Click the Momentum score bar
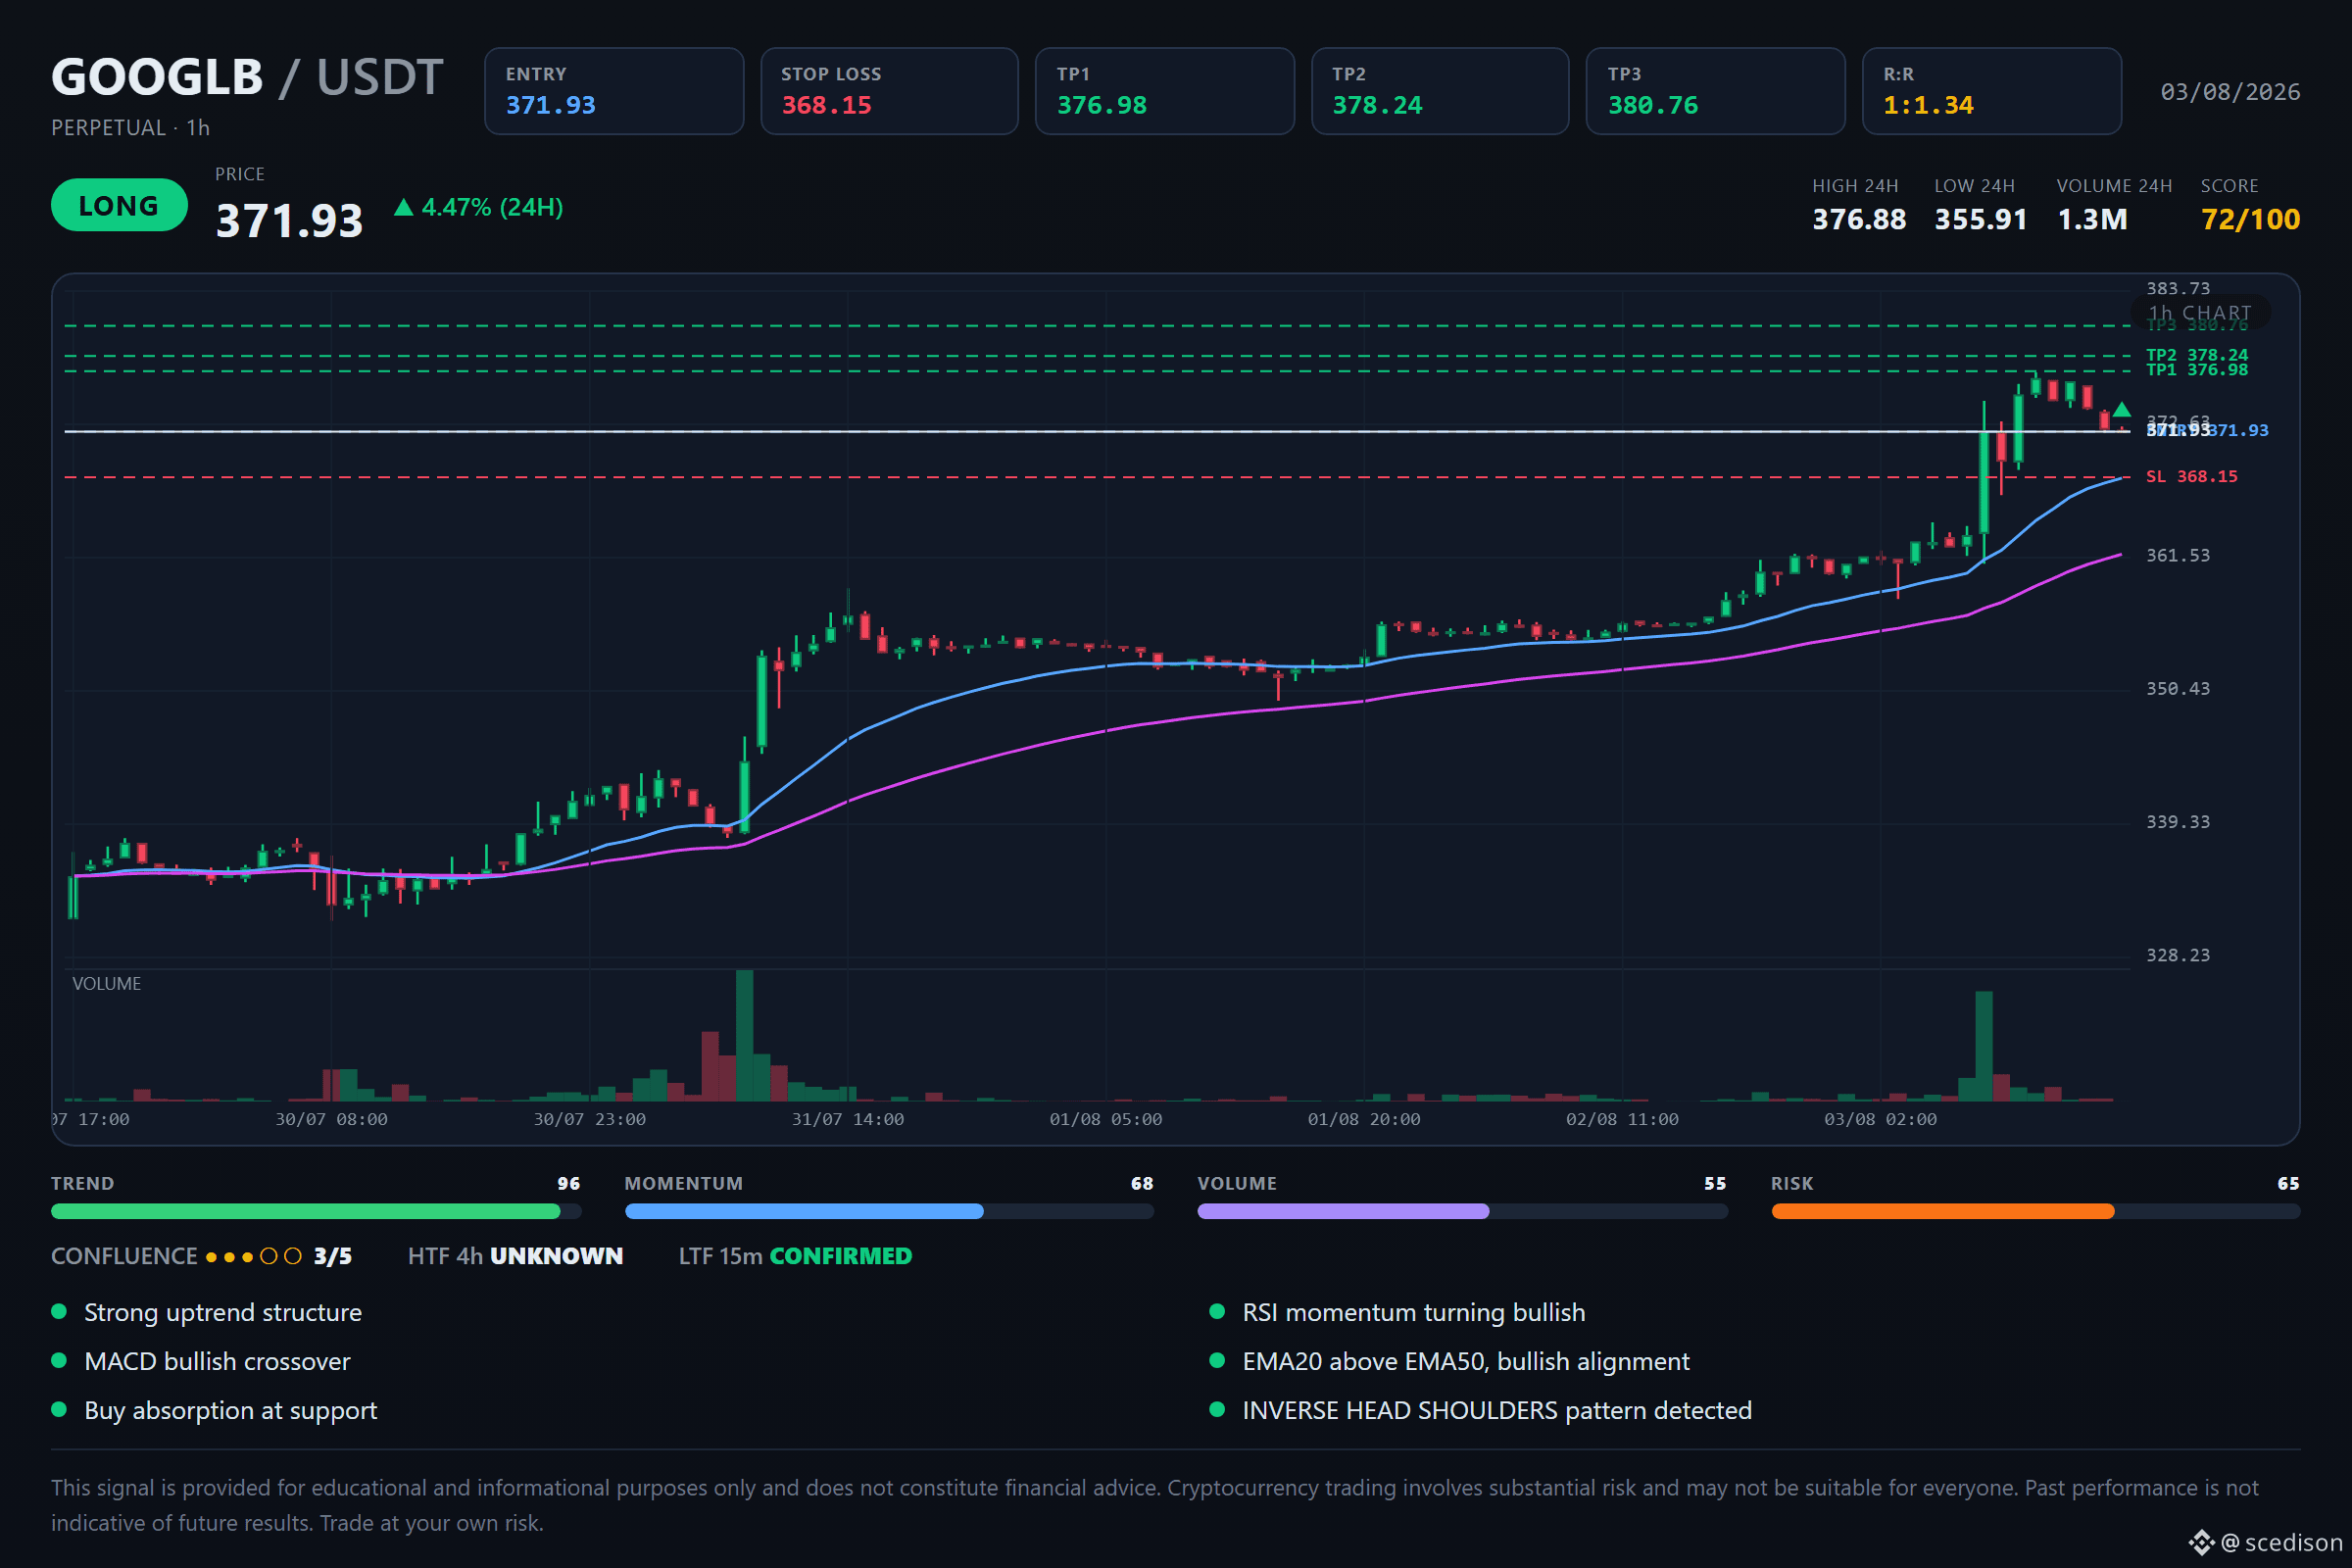The image size is (2352, 1568). pyautogui.click(x=889, y=1211)
